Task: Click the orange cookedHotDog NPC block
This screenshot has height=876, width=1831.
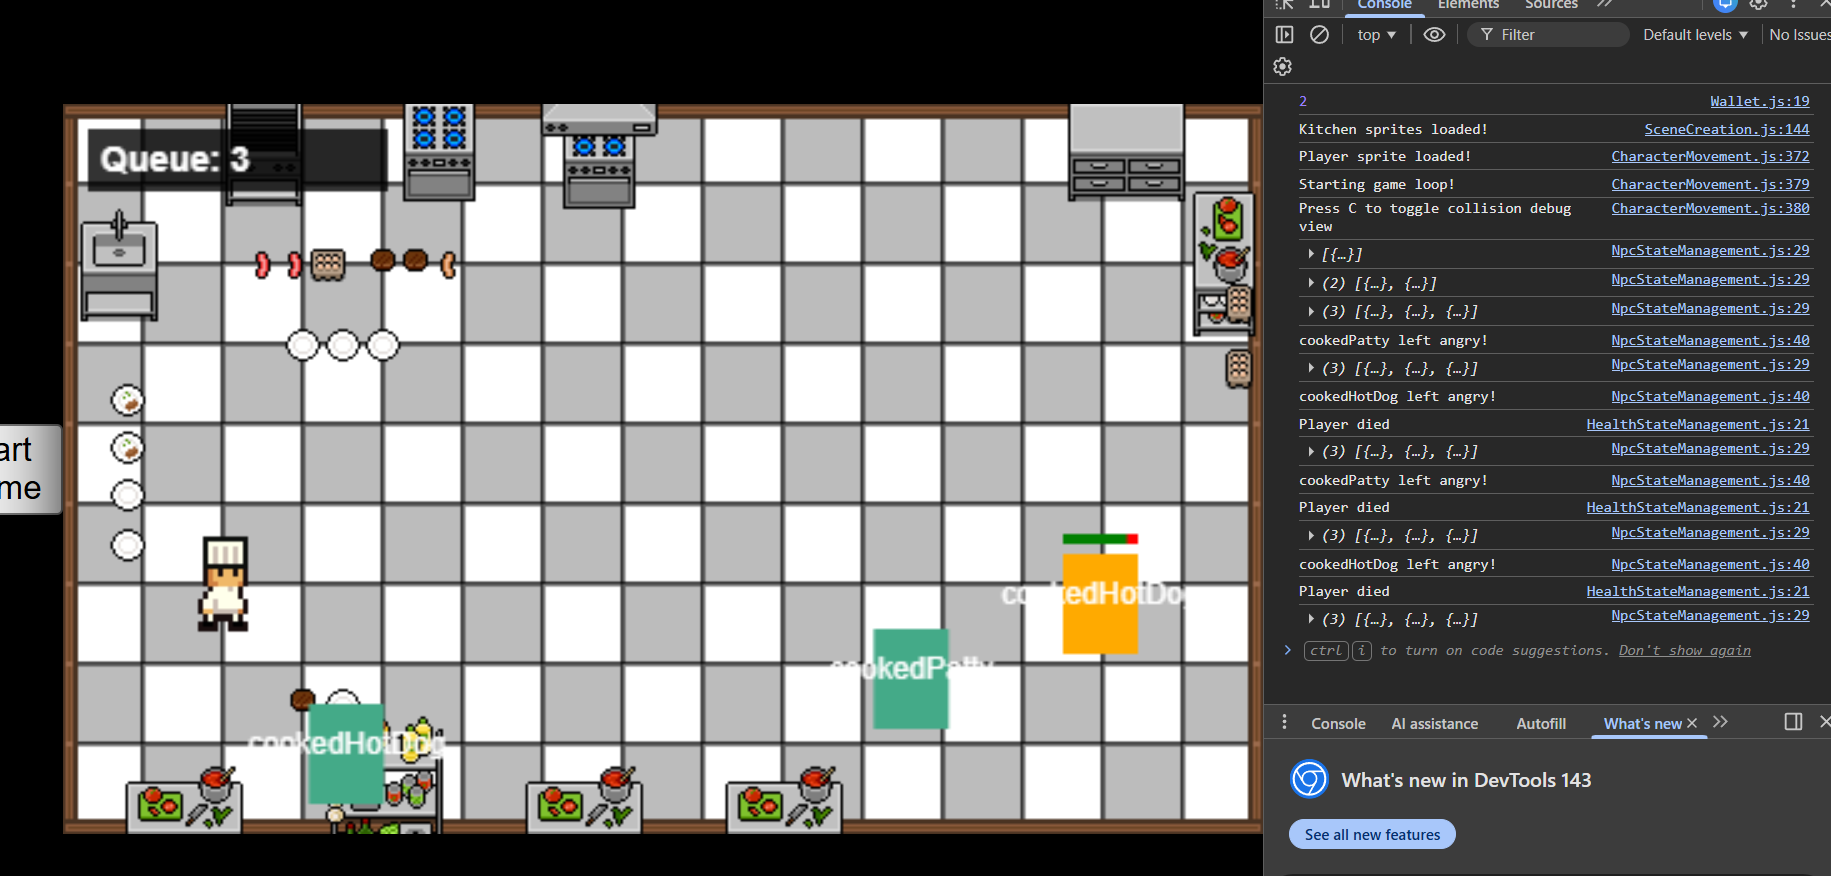Action: (x=1100, y=603)
